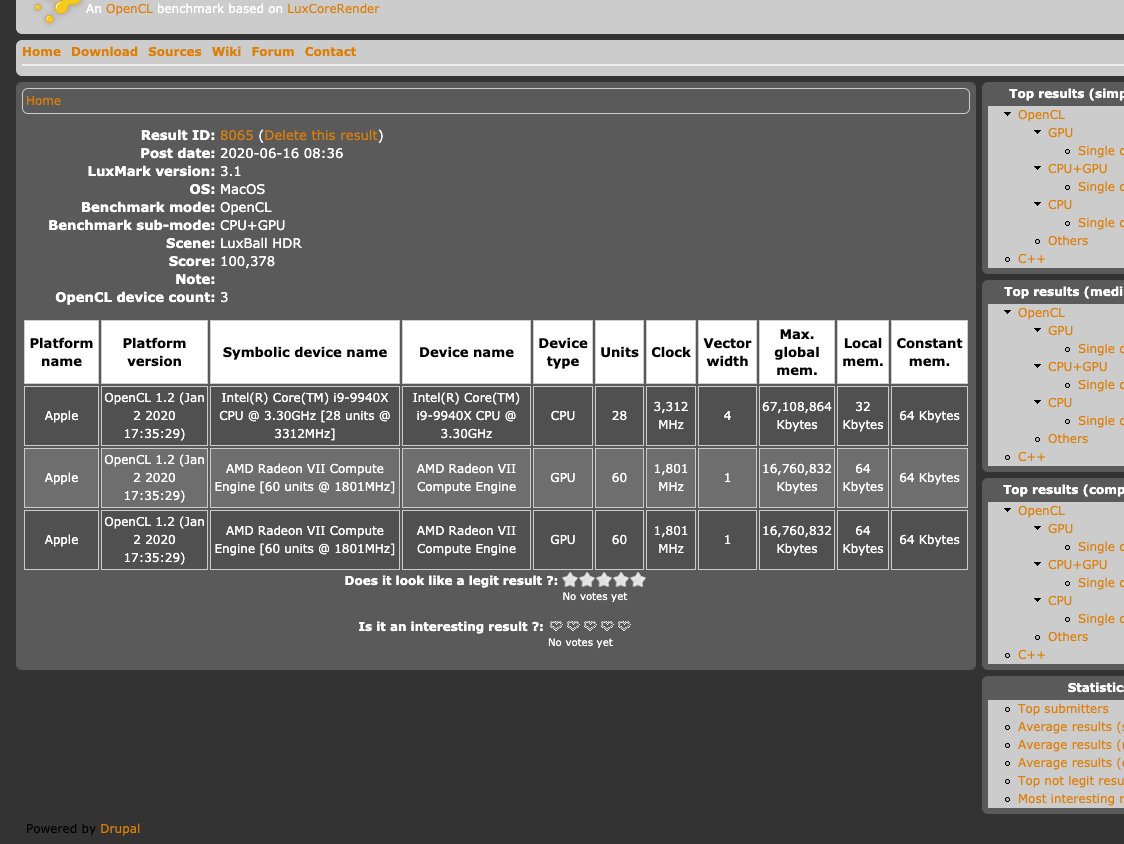The height and width of the screenshot is (844, 1124).
Task: Open result ID 8065 link
Action: pos(237,136)
